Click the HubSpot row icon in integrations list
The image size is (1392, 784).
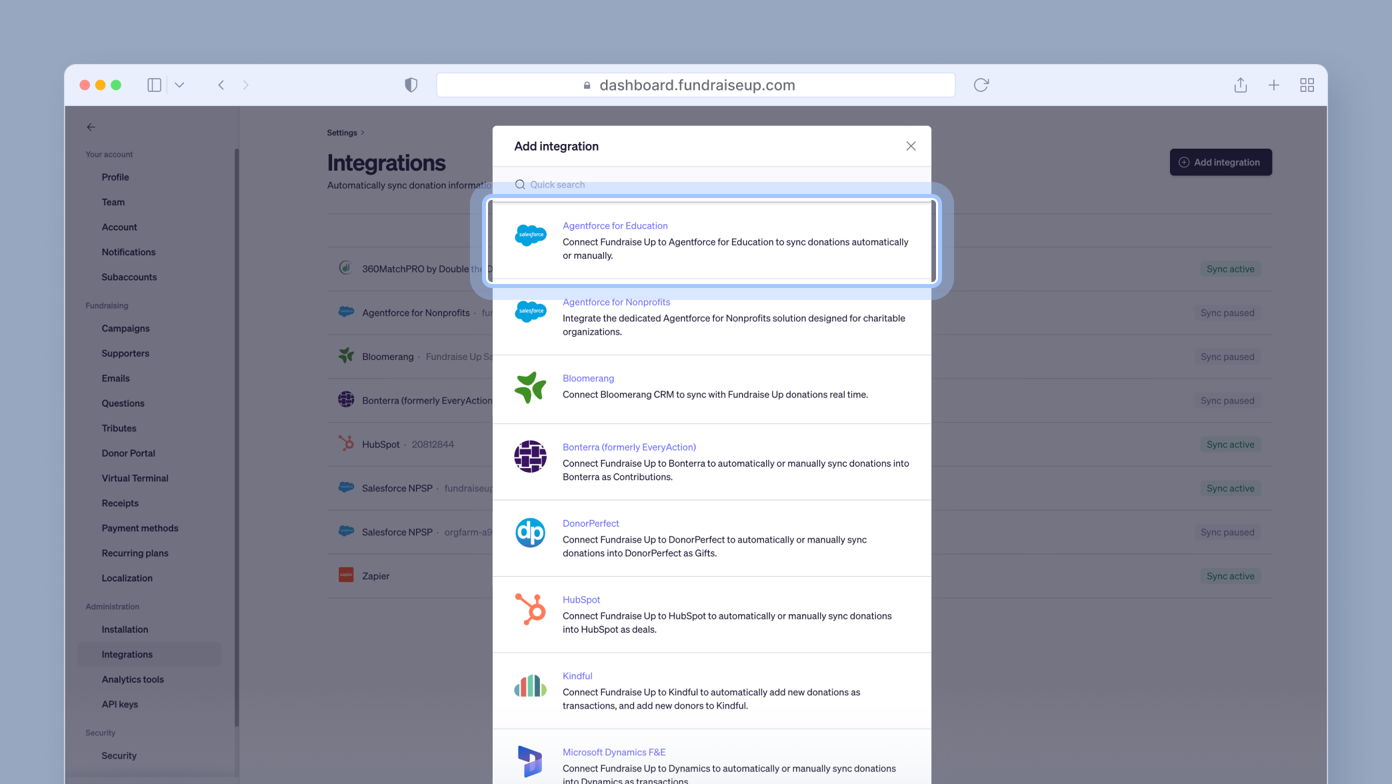coord(346,444)
